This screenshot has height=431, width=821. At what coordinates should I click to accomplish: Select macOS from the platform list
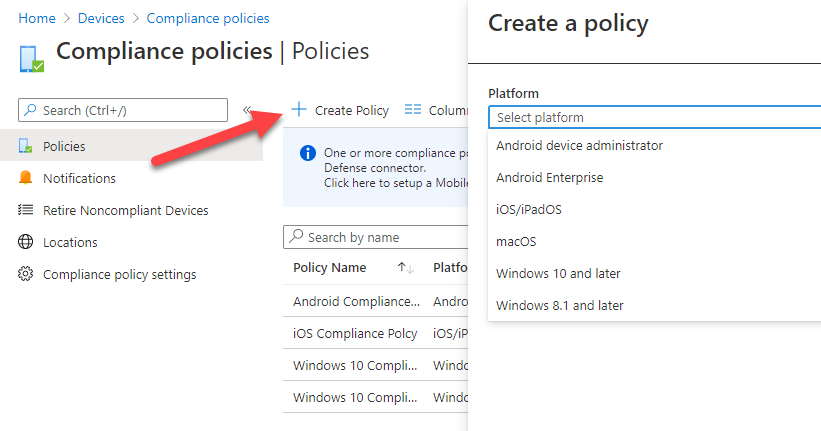point(516,241)
